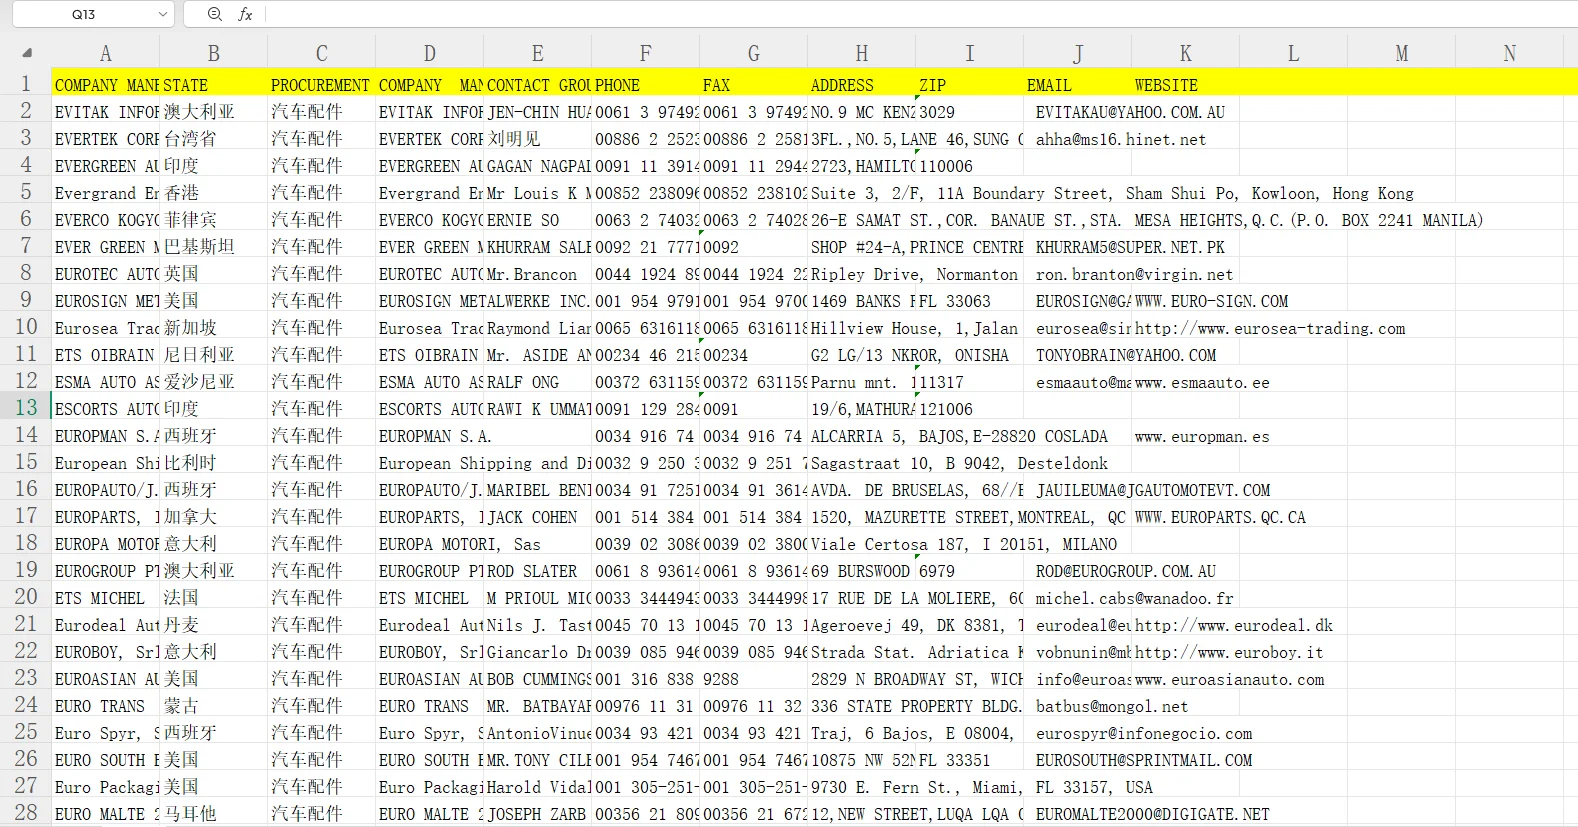
Task: Select column F header
Action: 645,54
